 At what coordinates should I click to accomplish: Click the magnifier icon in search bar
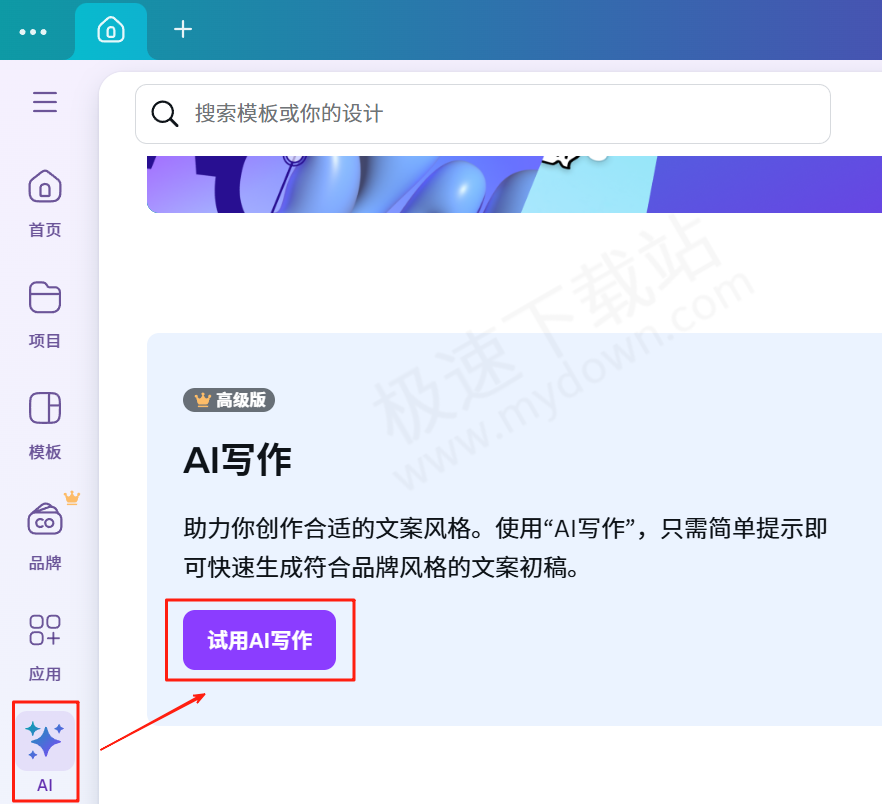(x=165, y=114)
